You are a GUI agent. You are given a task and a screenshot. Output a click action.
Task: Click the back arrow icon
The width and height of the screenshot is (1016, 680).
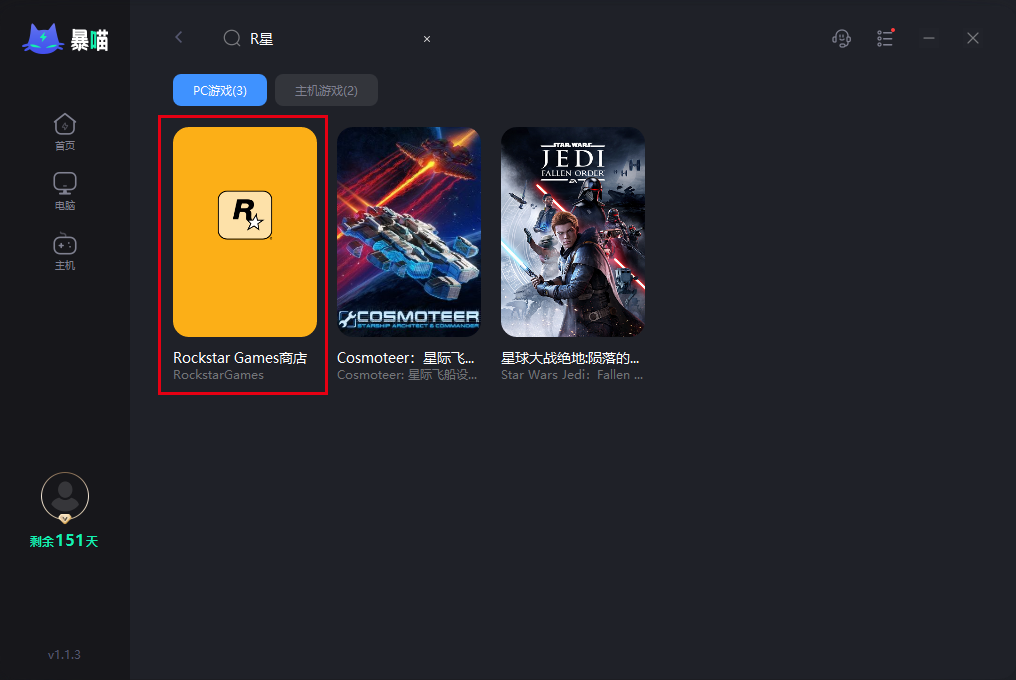click(179, 38)
